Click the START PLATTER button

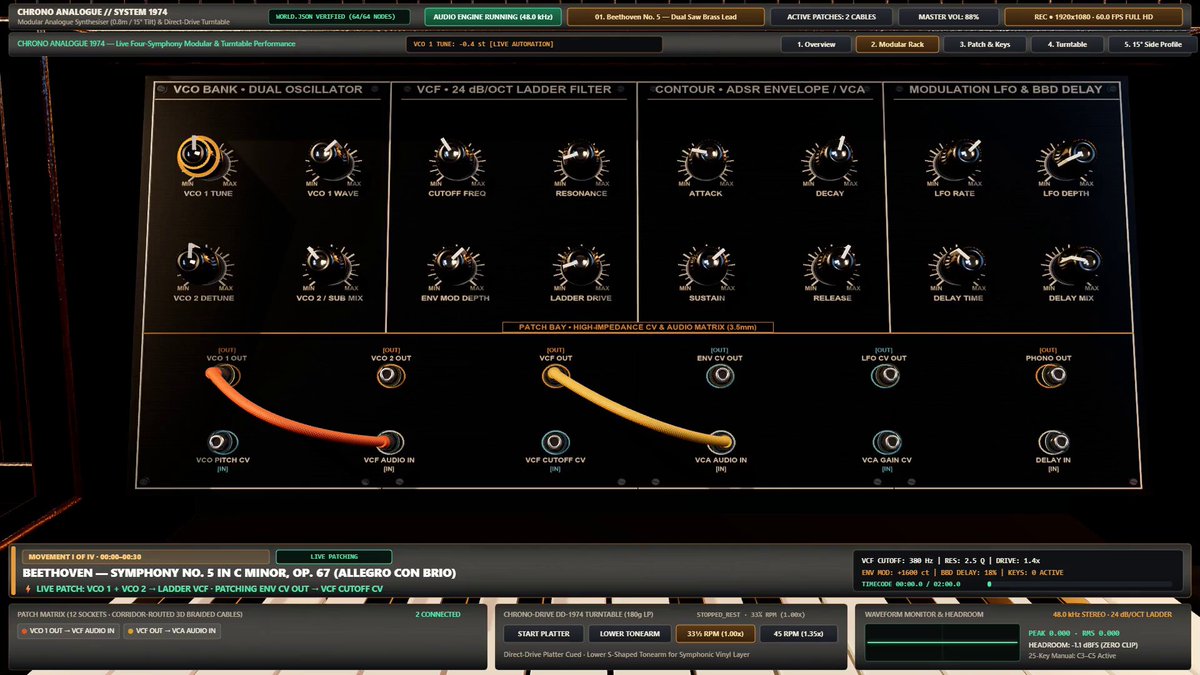542,633
